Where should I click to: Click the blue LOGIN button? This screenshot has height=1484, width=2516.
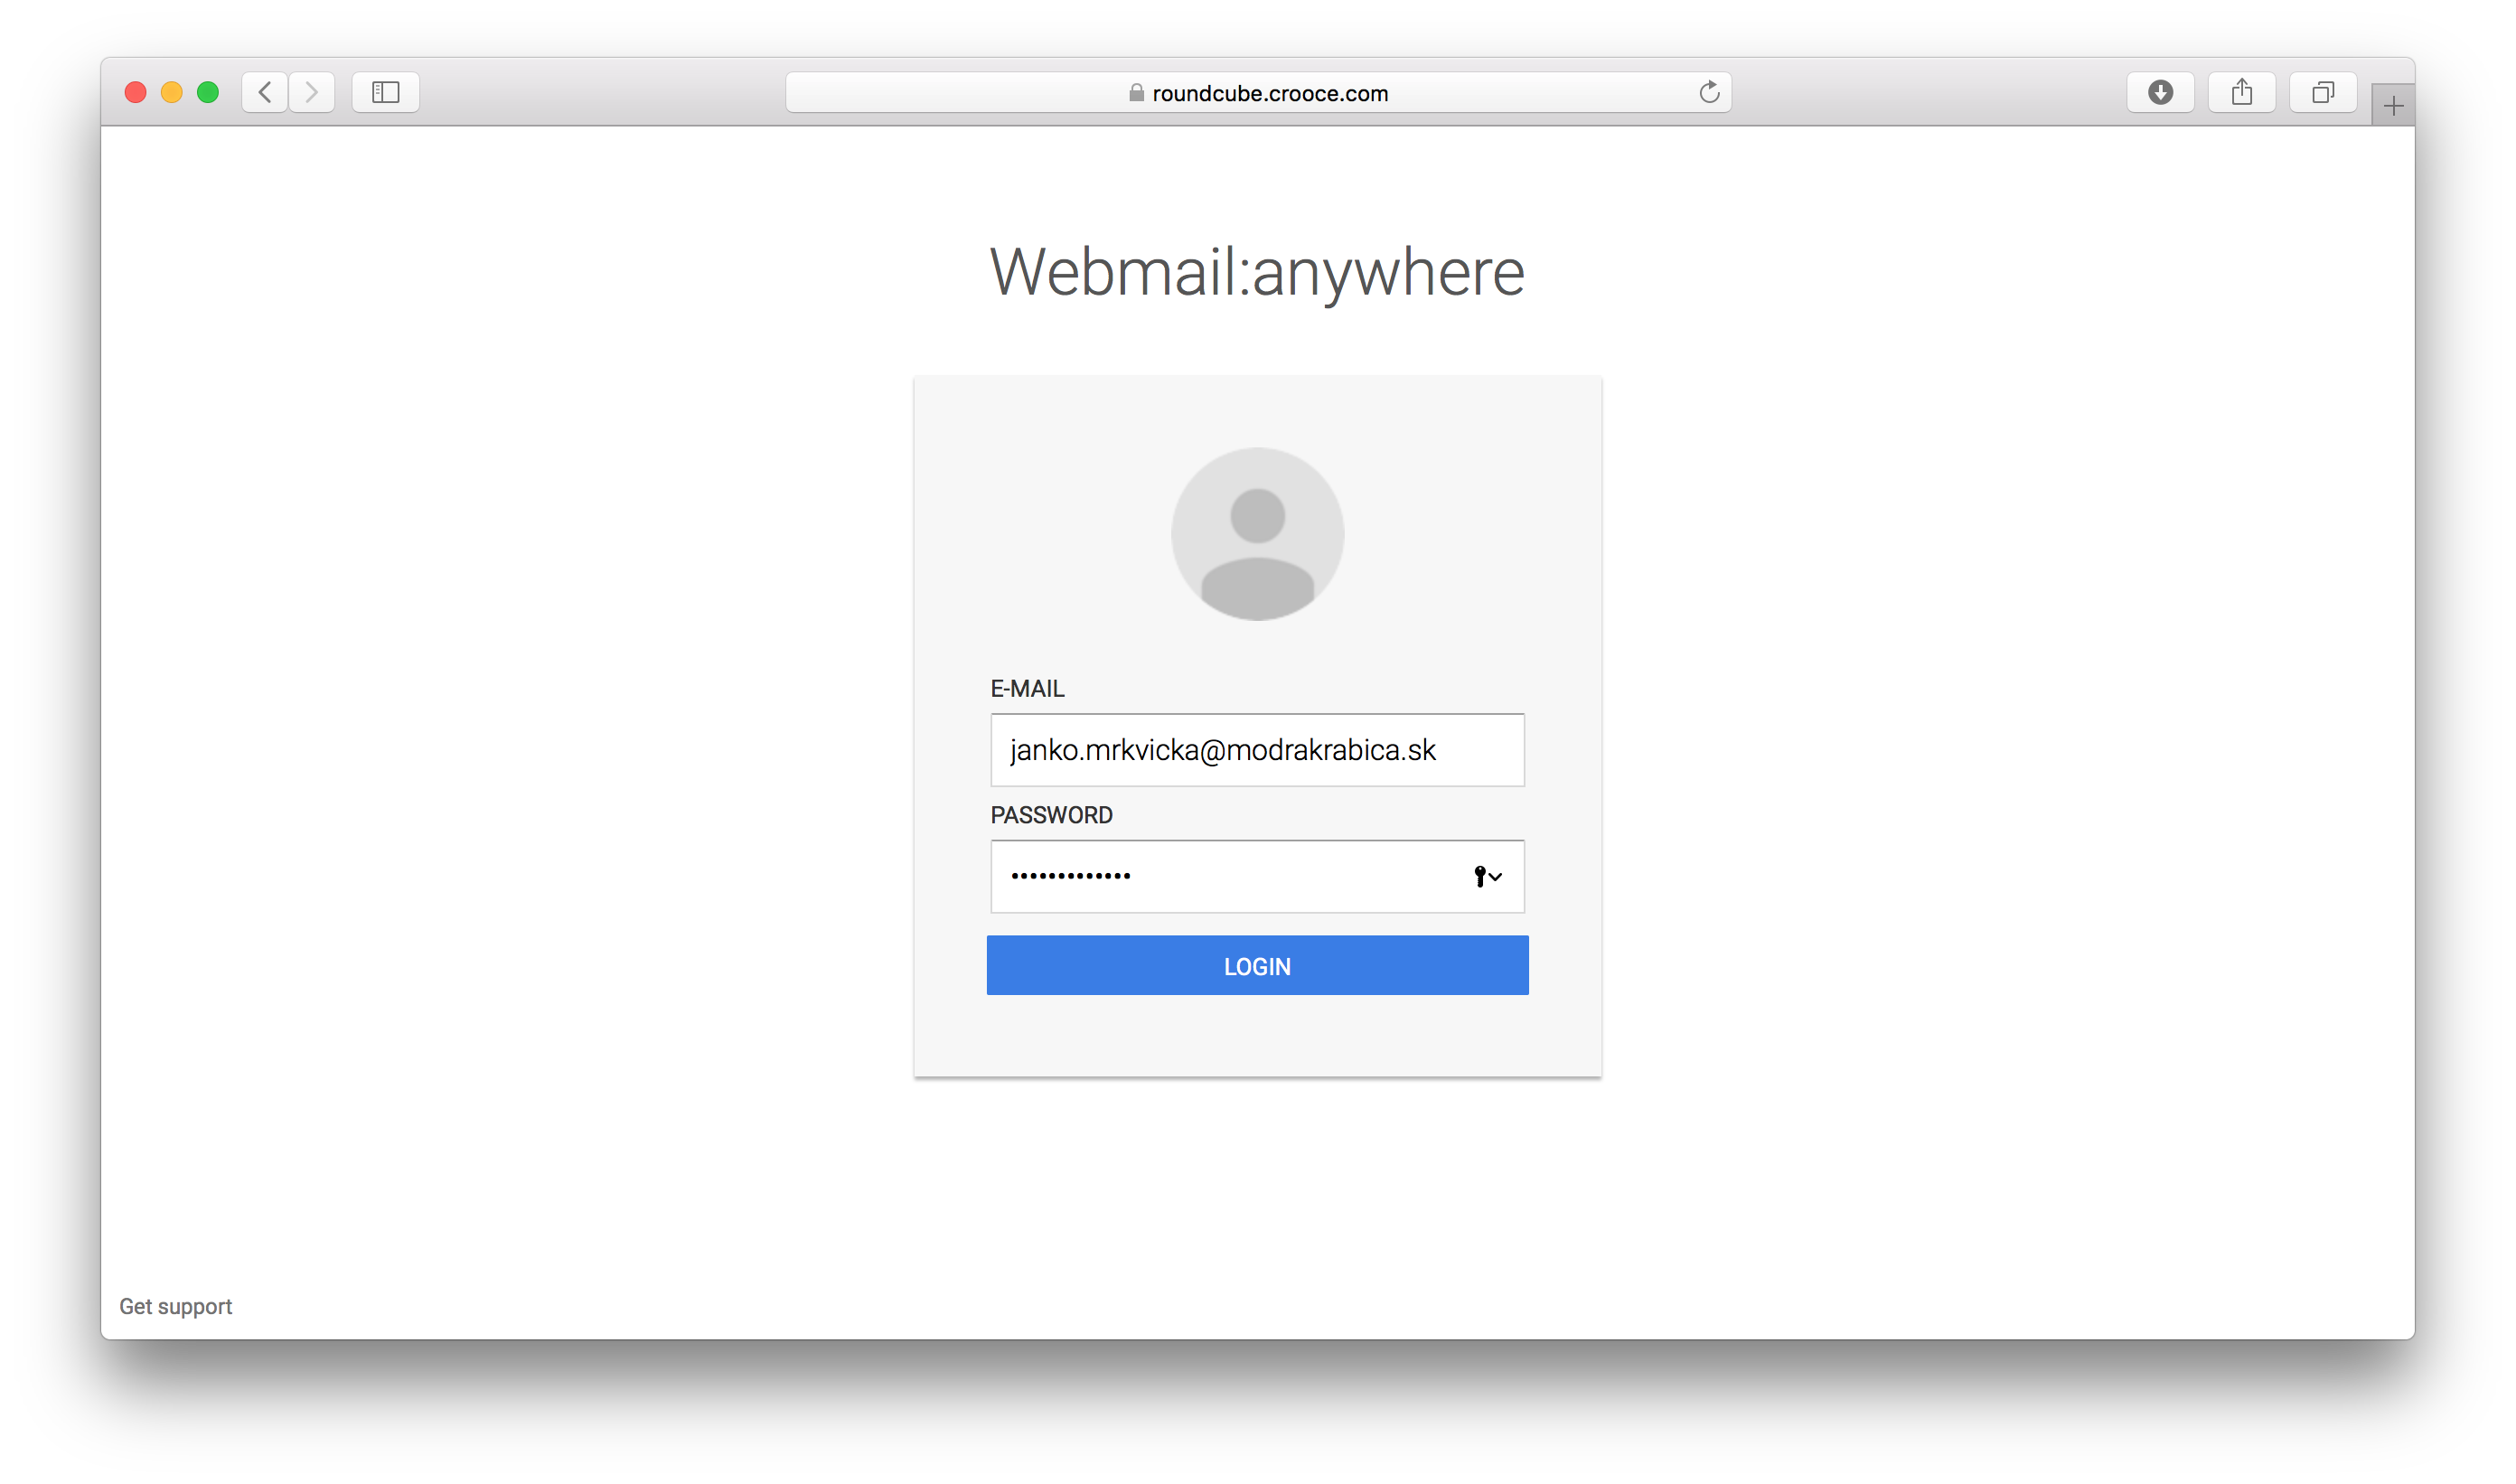tap(1257, 965)
